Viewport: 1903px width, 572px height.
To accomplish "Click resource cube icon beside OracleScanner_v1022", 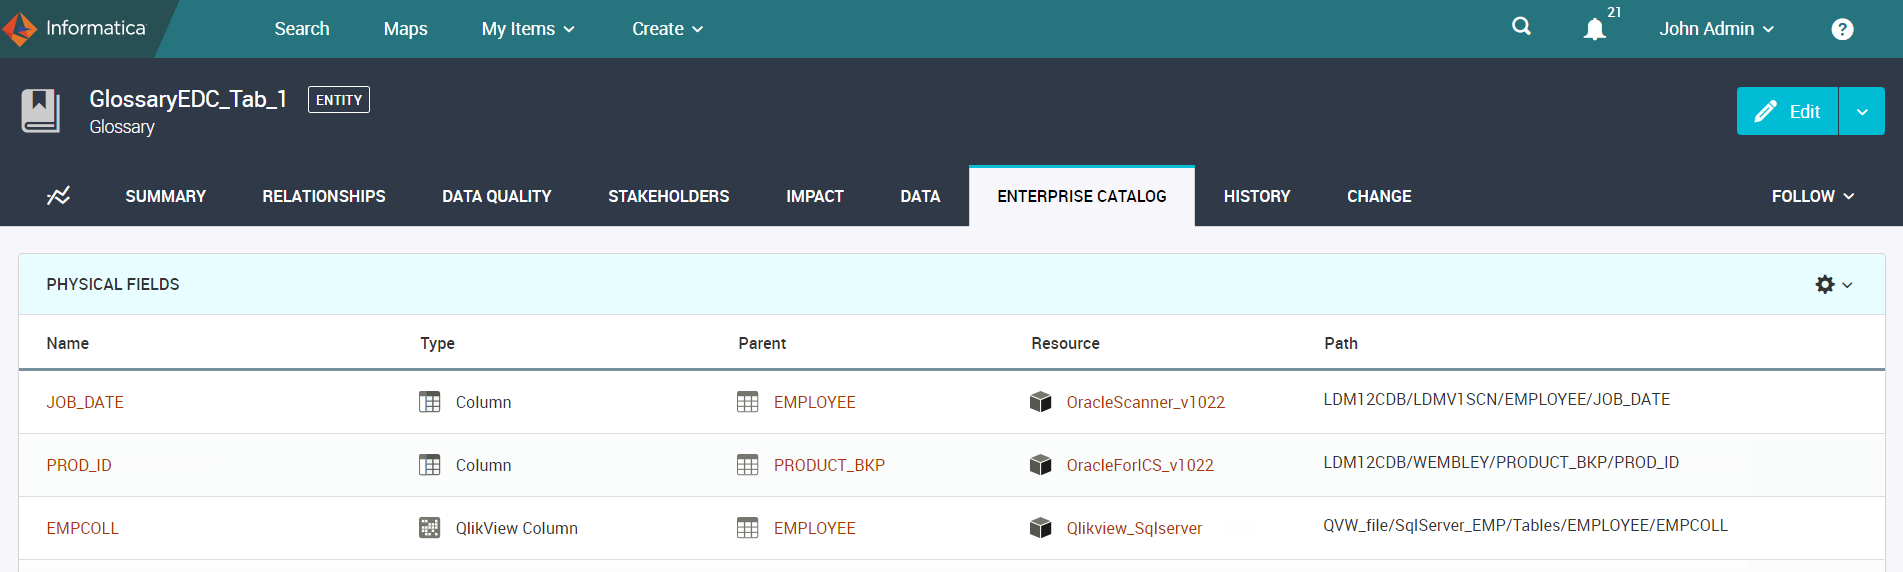I will pyautogui.click(x=1040, y=402).
